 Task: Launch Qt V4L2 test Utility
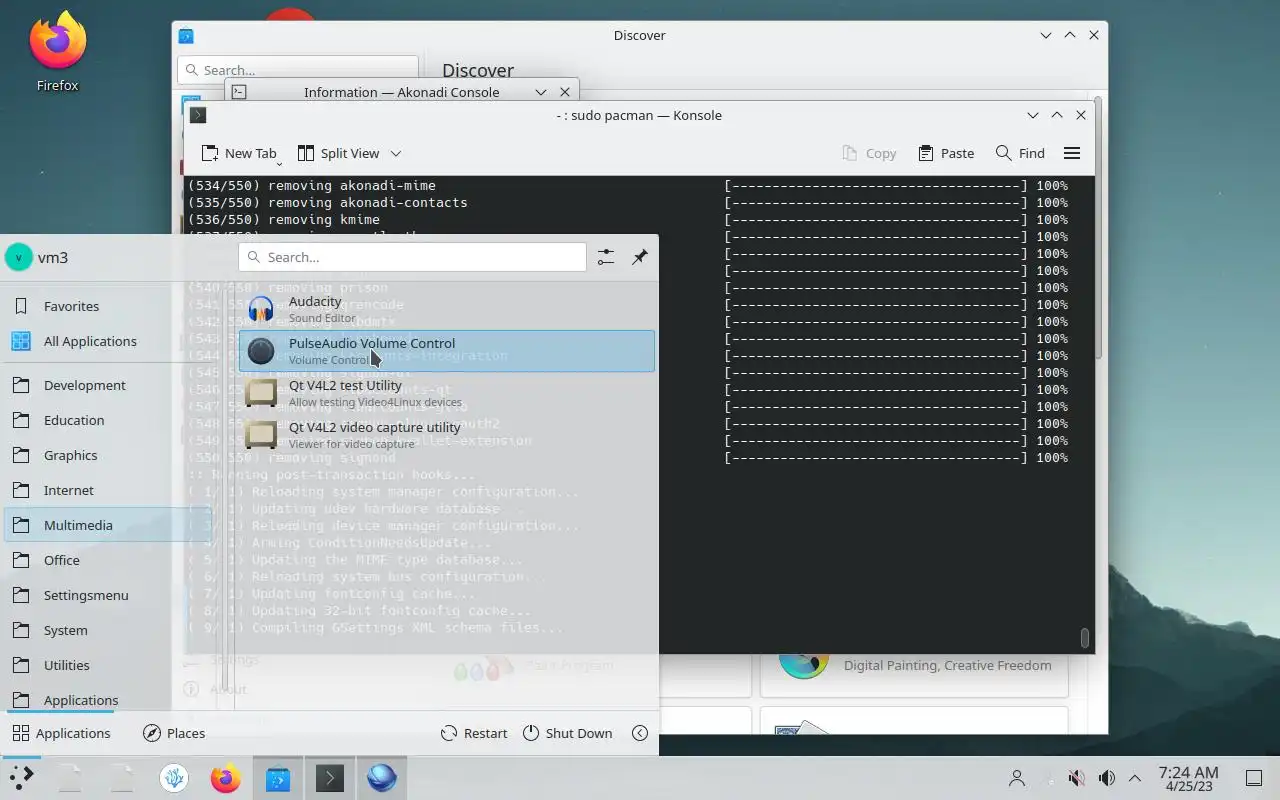click(446, 393)
